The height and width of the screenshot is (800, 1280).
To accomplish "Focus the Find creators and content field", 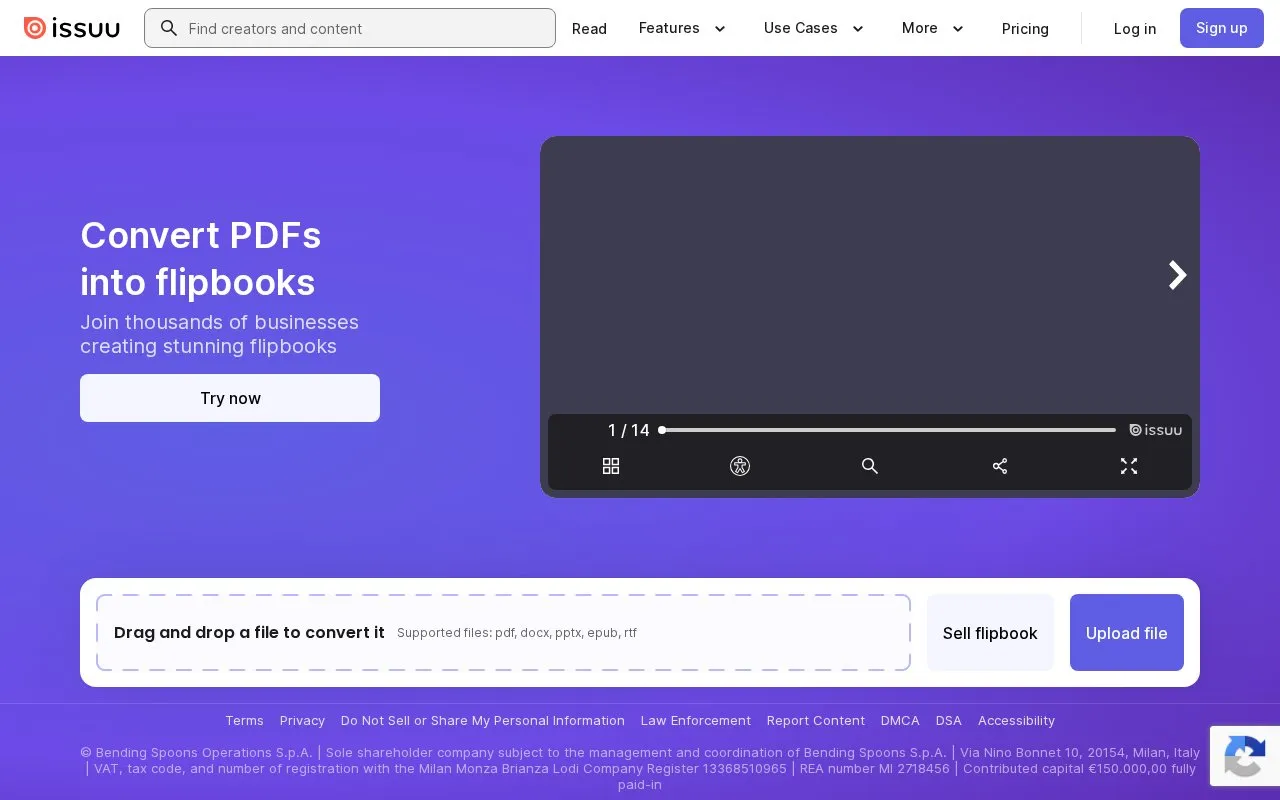I will [x=350, y=28].
